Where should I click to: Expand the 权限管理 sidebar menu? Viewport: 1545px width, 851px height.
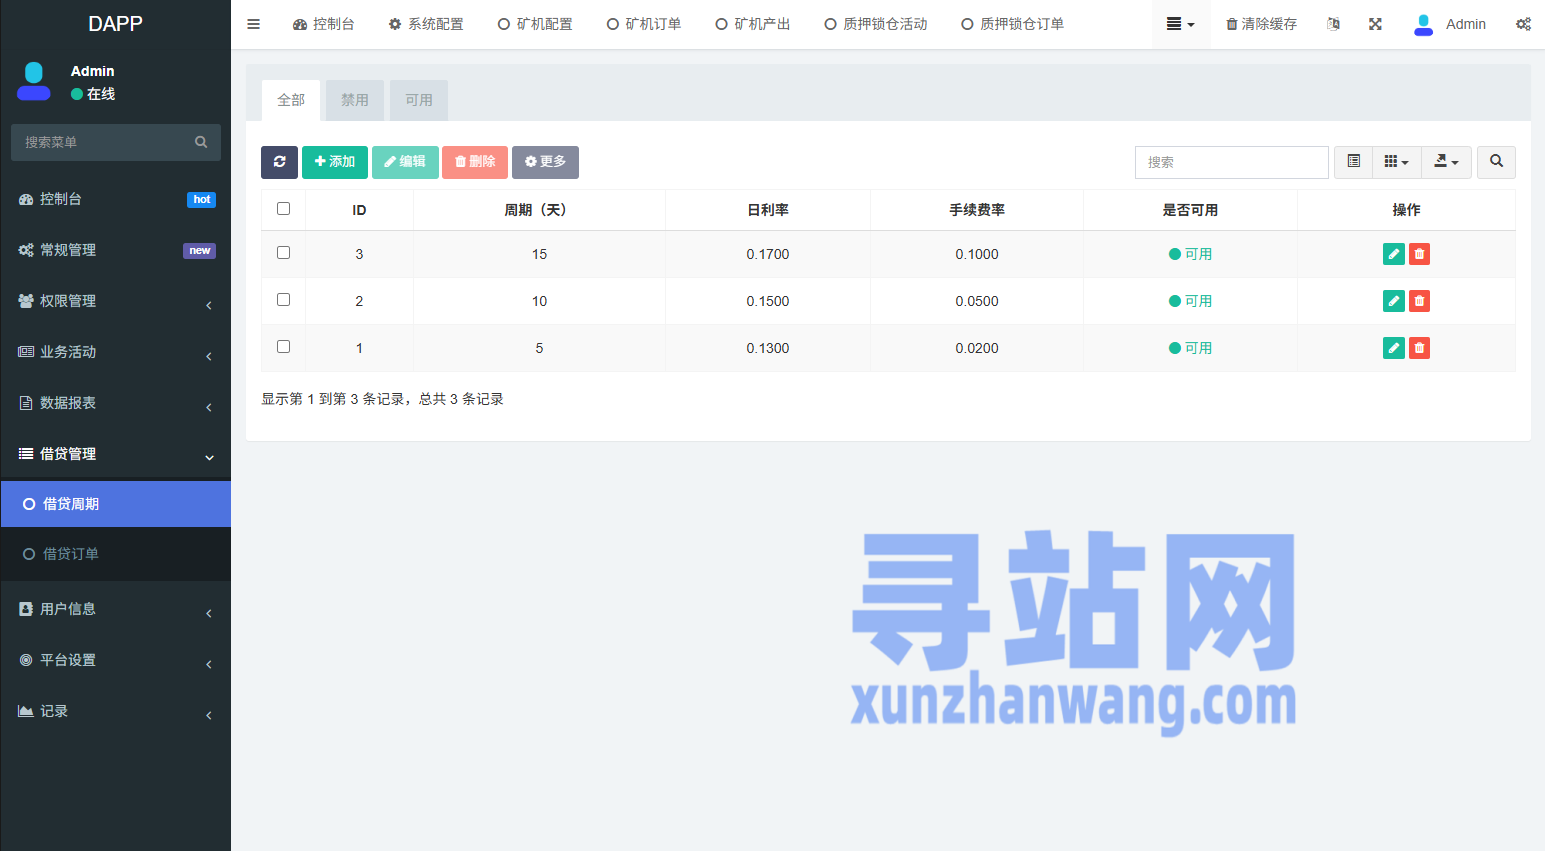coord(115,301)
